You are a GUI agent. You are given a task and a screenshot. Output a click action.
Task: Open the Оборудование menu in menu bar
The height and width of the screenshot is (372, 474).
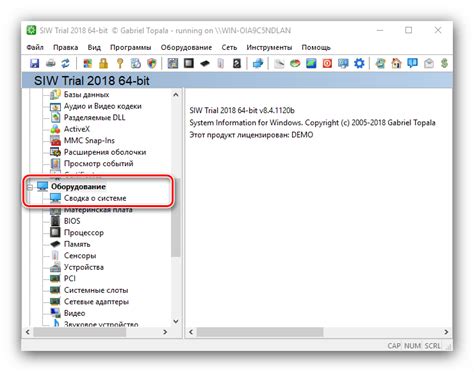click(186, 47)
